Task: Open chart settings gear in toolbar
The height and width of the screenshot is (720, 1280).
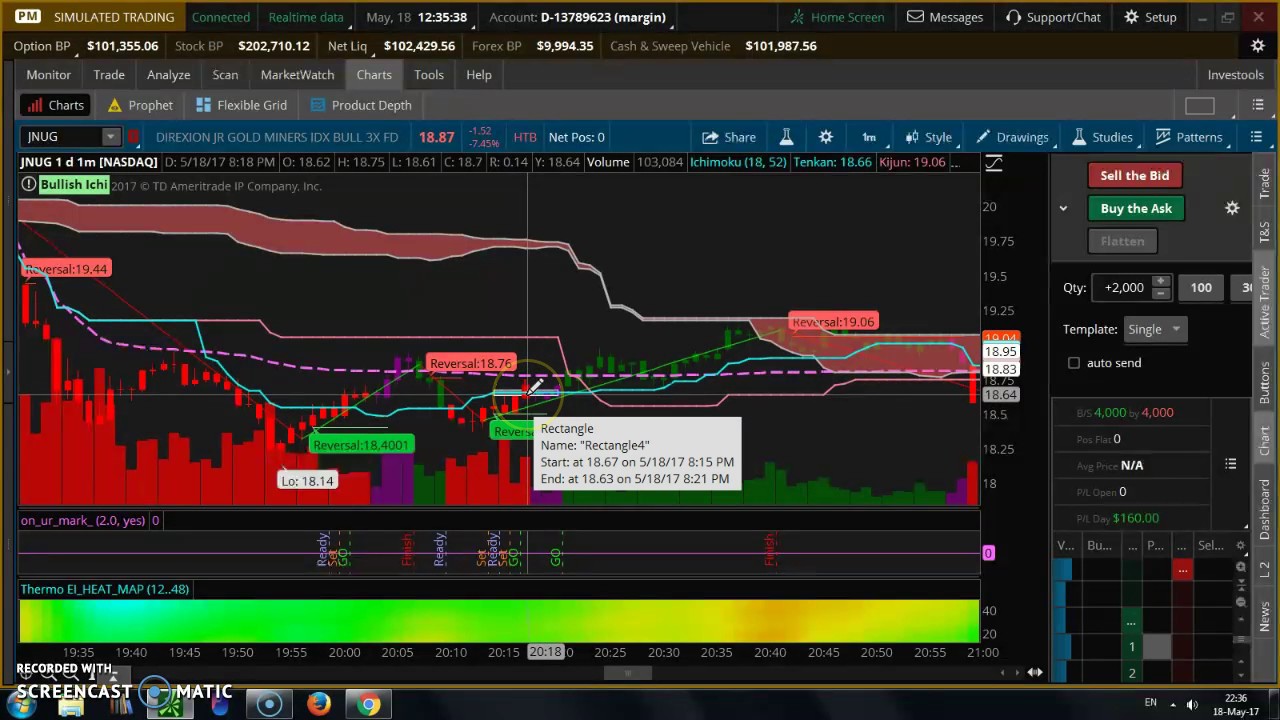Action: click(x=825, y=137)
